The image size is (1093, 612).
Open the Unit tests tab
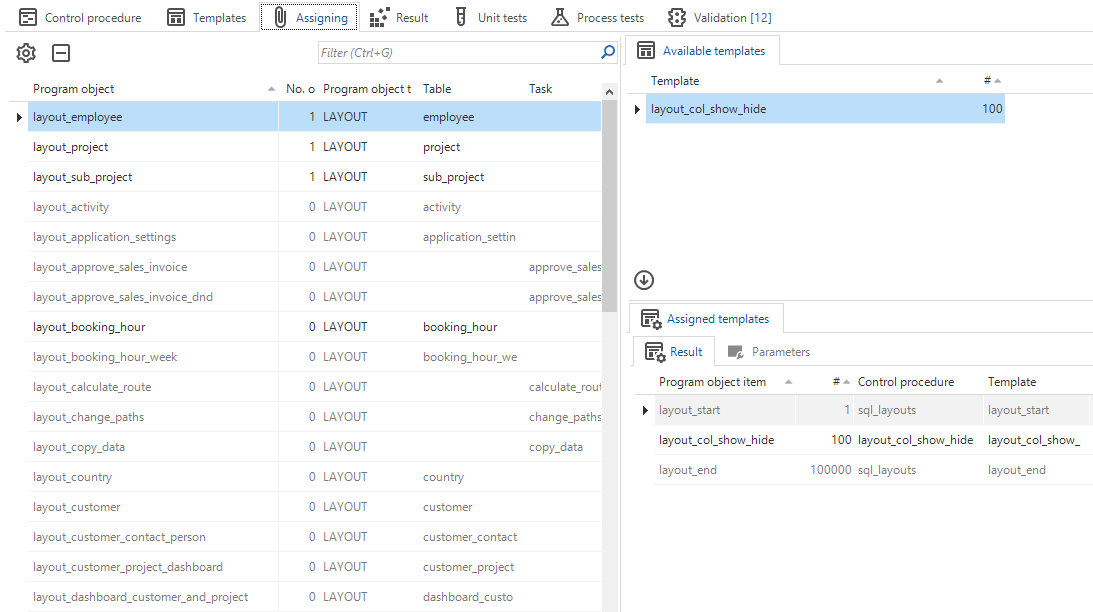click(490, 17)
